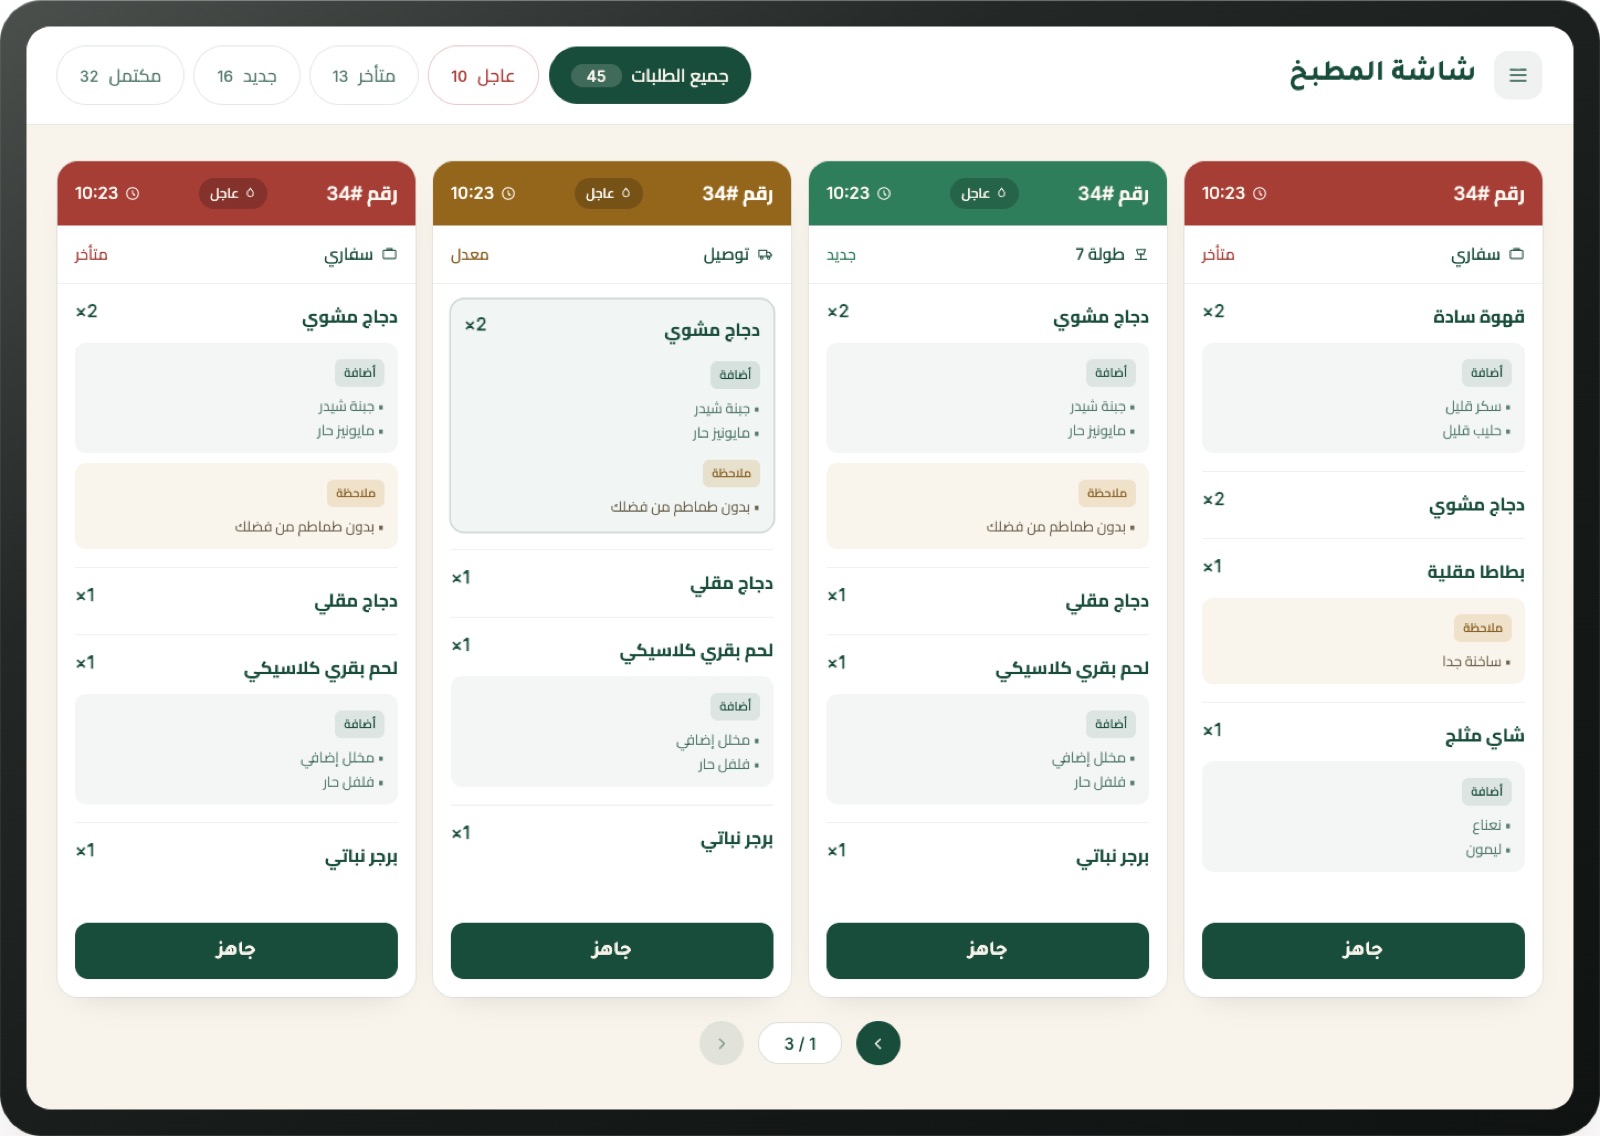Click the عاجل badge on the green card
Screen dimensions: 1600x1136
pyautogui.click(x=984, y=193)
